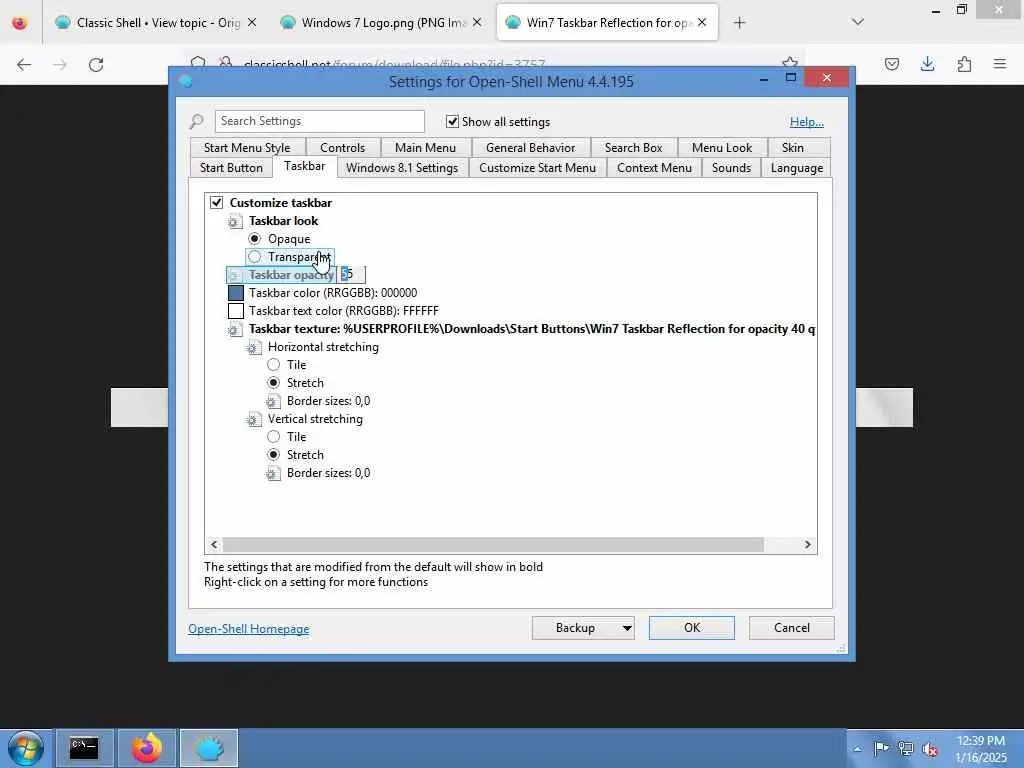Select Tile under Horizontal stretching
The image size is (1024, 768).
coord(274,364)
